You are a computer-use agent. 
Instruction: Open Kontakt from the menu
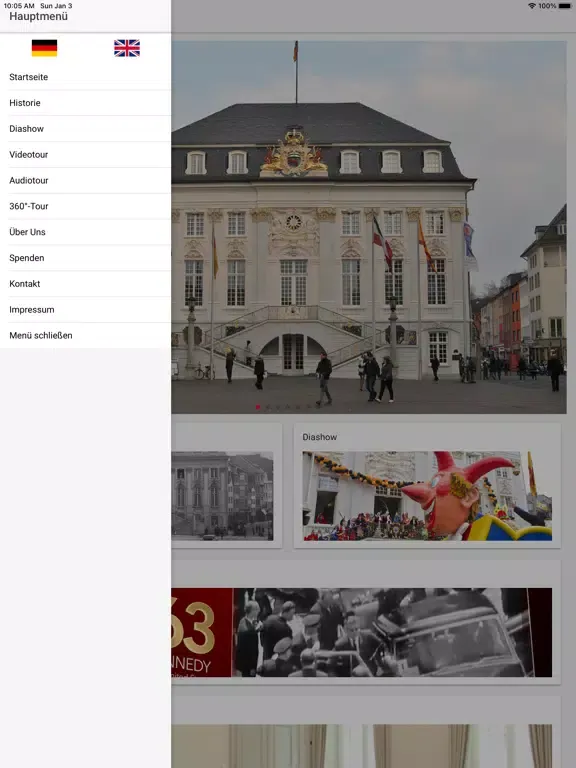tap(85, 284)
